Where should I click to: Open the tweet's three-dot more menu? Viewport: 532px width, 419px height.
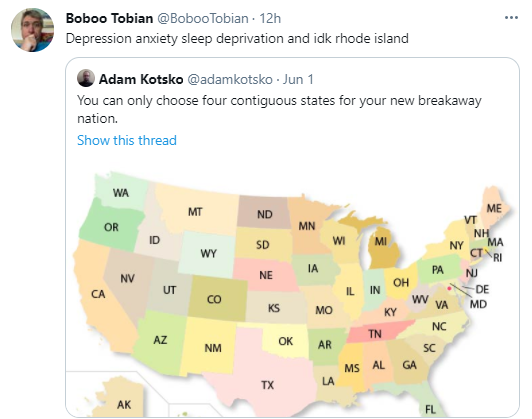point(511,18)
